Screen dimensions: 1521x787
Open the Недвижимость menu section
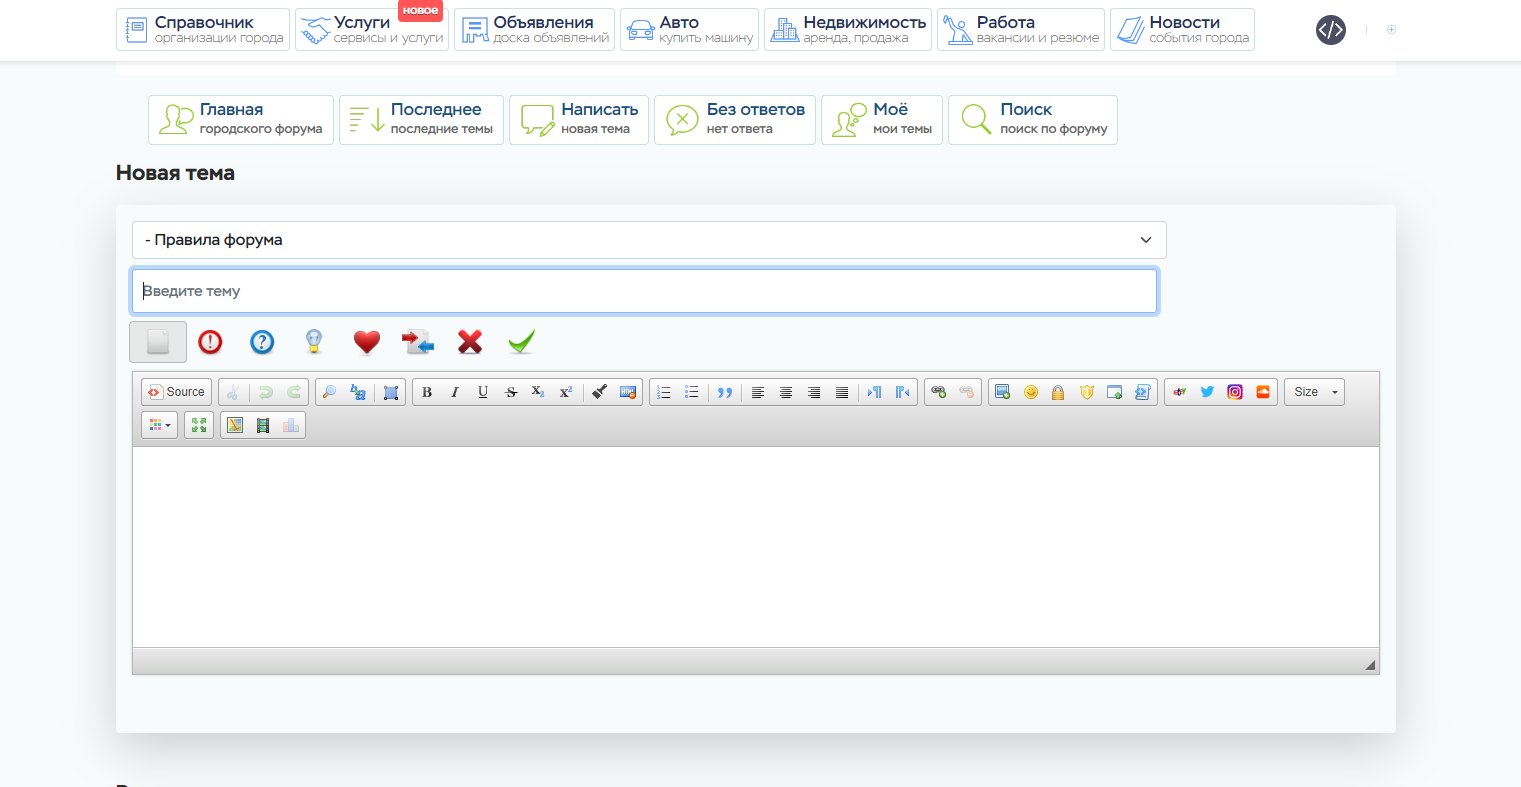click(x=847, y=30)
